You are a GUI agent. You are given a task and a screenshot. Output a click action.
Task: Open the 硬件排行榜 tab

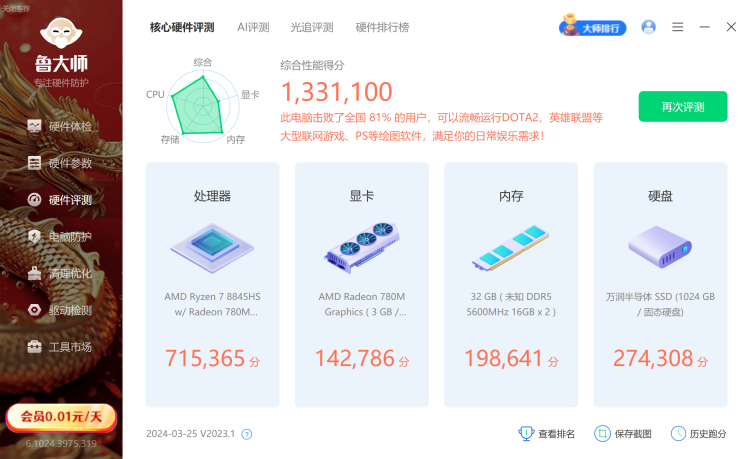[382, 27]
